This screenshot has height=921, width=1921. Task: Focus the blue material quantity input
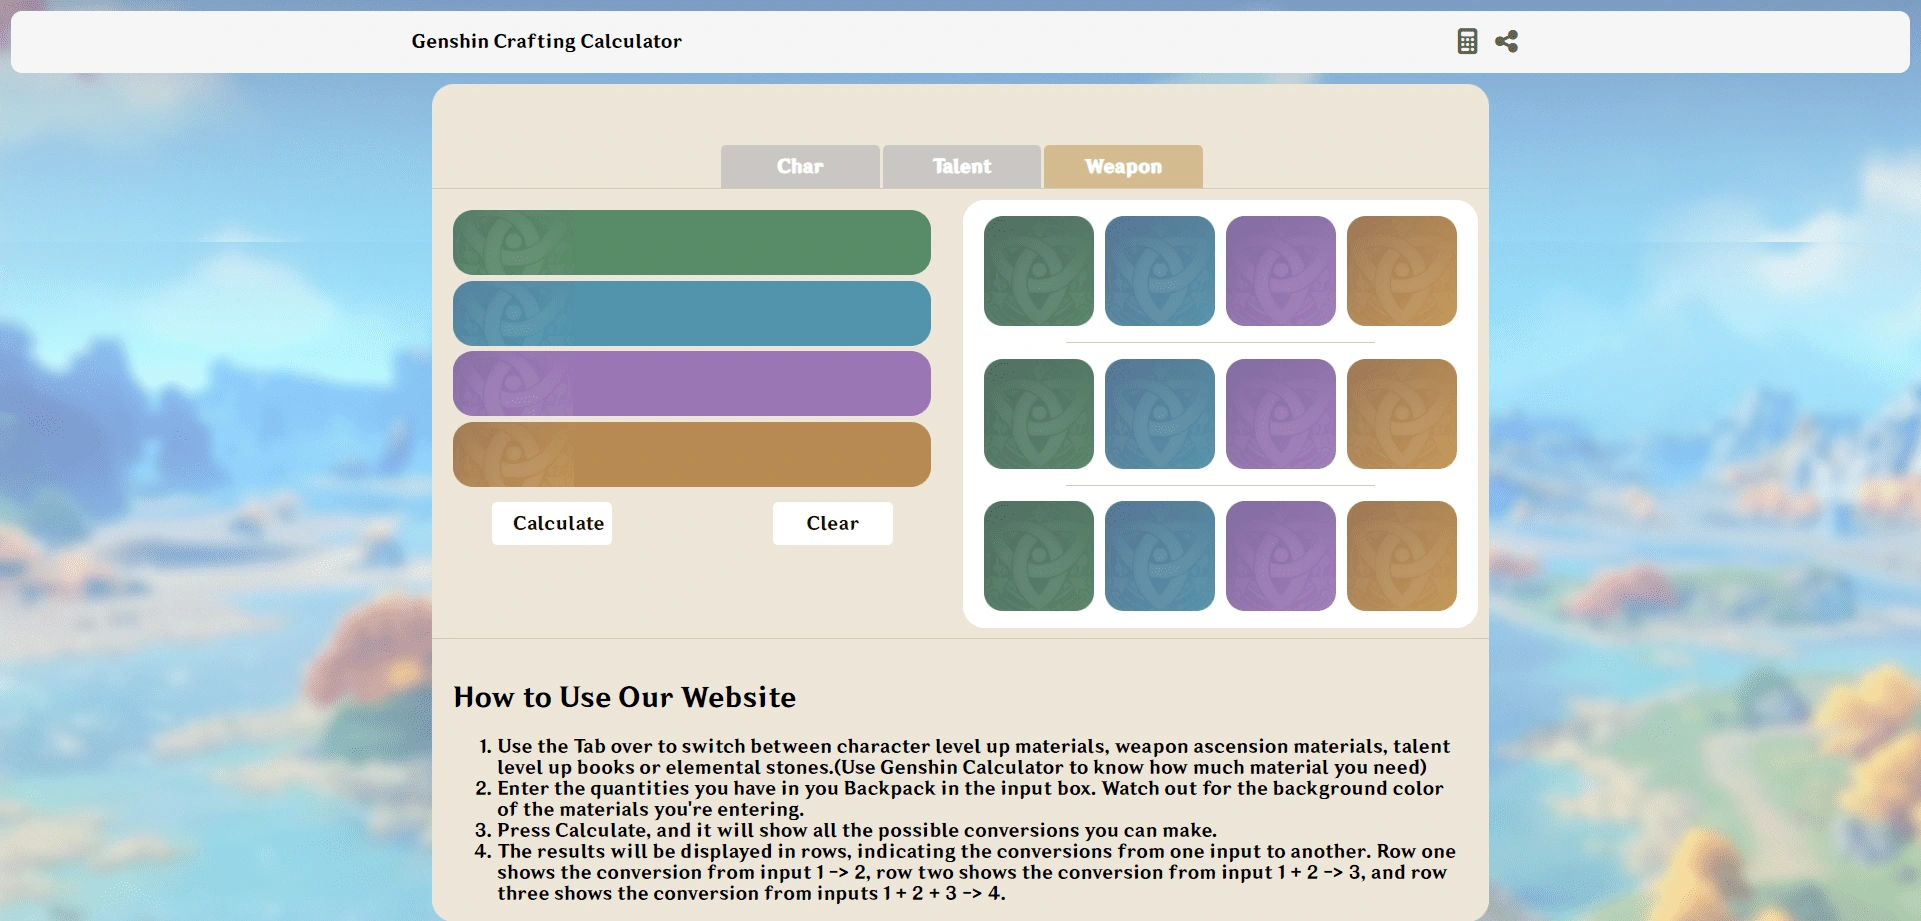coord(692,313)
